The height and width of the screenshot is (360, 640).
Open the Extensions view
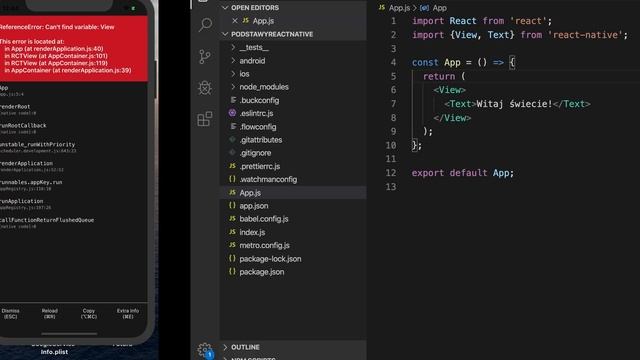(x=205, y=119)
